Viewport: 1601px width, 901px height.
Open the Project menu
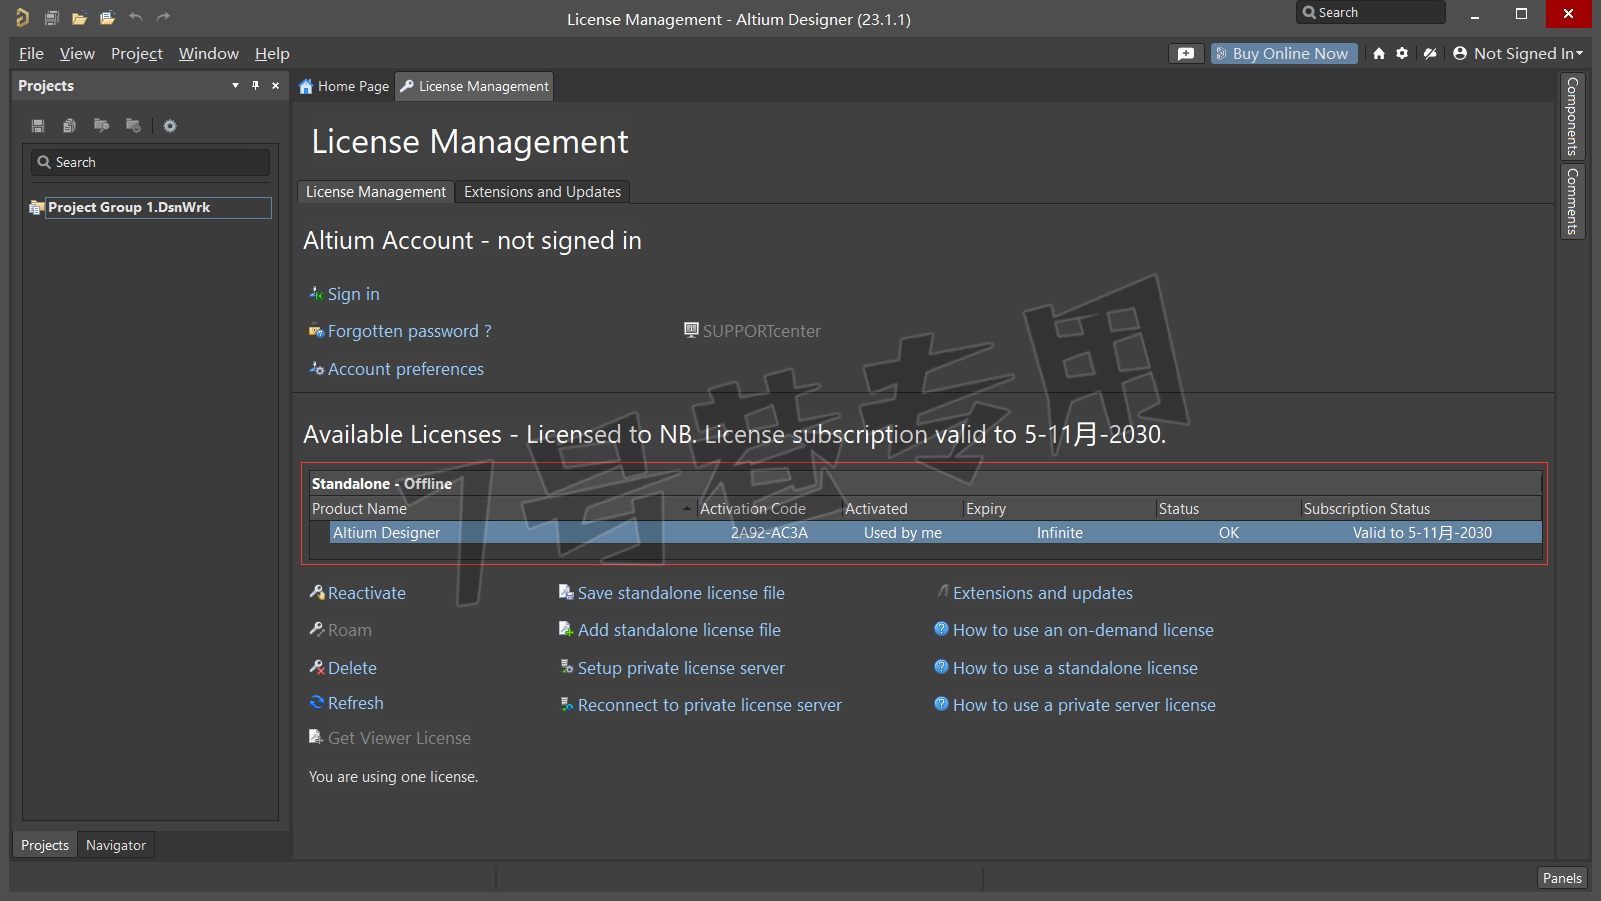click(x=137, y=54)
